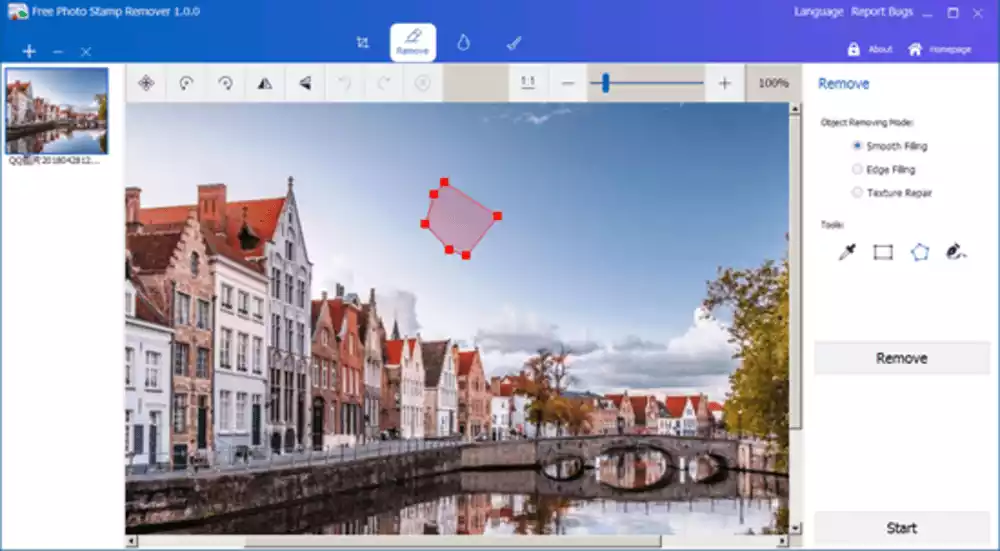This screenshot has height=551, width=1000.
Task: Click the horizontal scrollbar thumb
Action: pyautogui.click(x=453, y=541)
